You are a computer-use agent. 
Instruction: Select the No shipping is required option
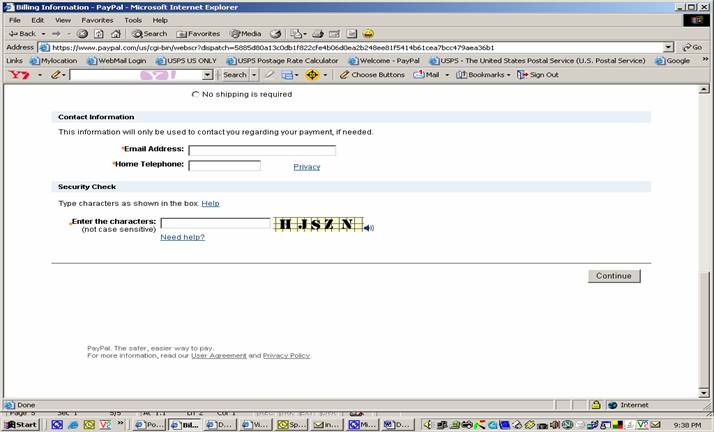[195, 95]
